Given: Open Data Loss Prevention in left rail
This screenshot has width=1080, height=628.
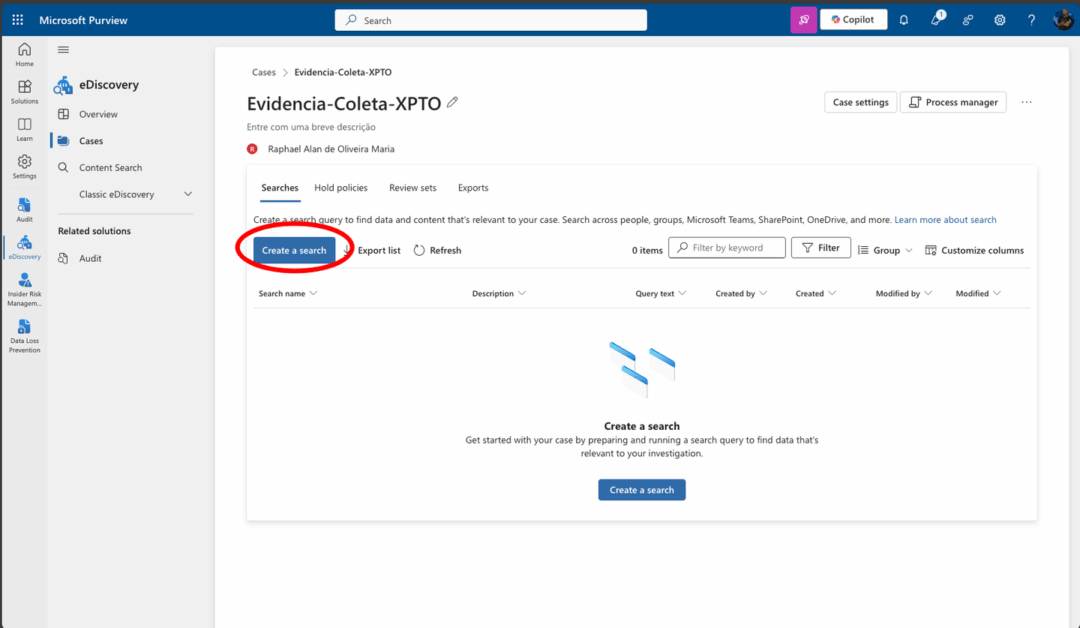Looking at the screenshot, I should point(24,336).
